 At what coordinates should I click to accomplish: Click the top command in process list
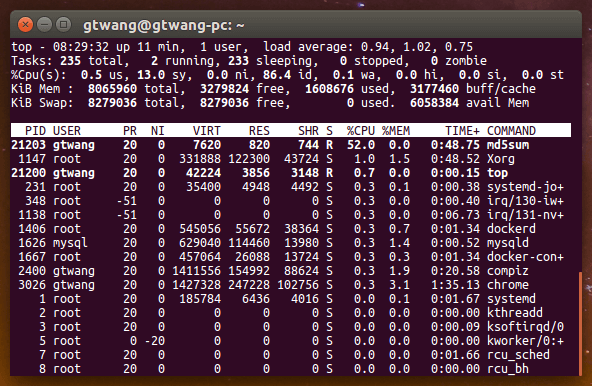pyautogui.click(x=497, y=173)
